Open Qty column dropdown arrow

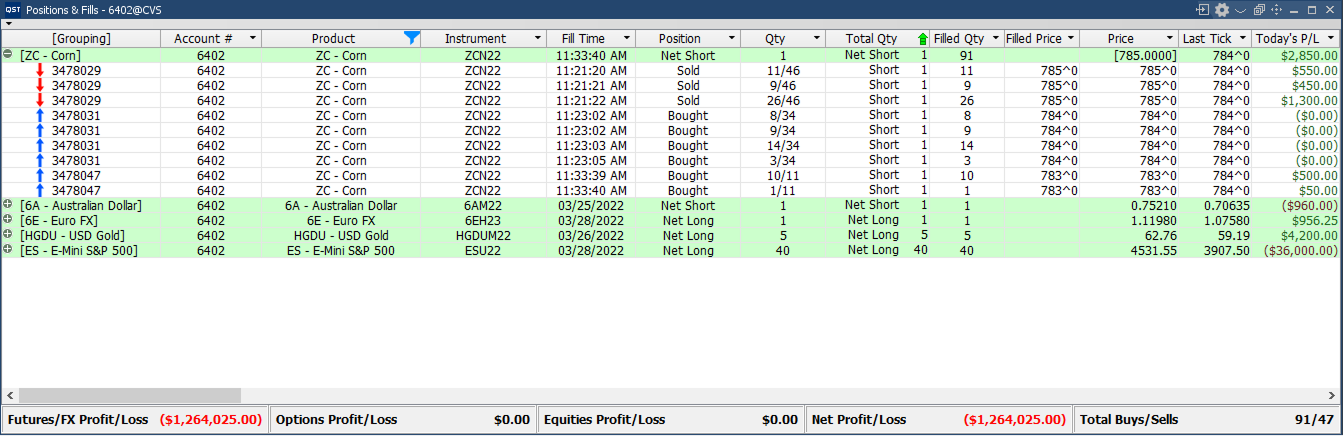point(816,39)
